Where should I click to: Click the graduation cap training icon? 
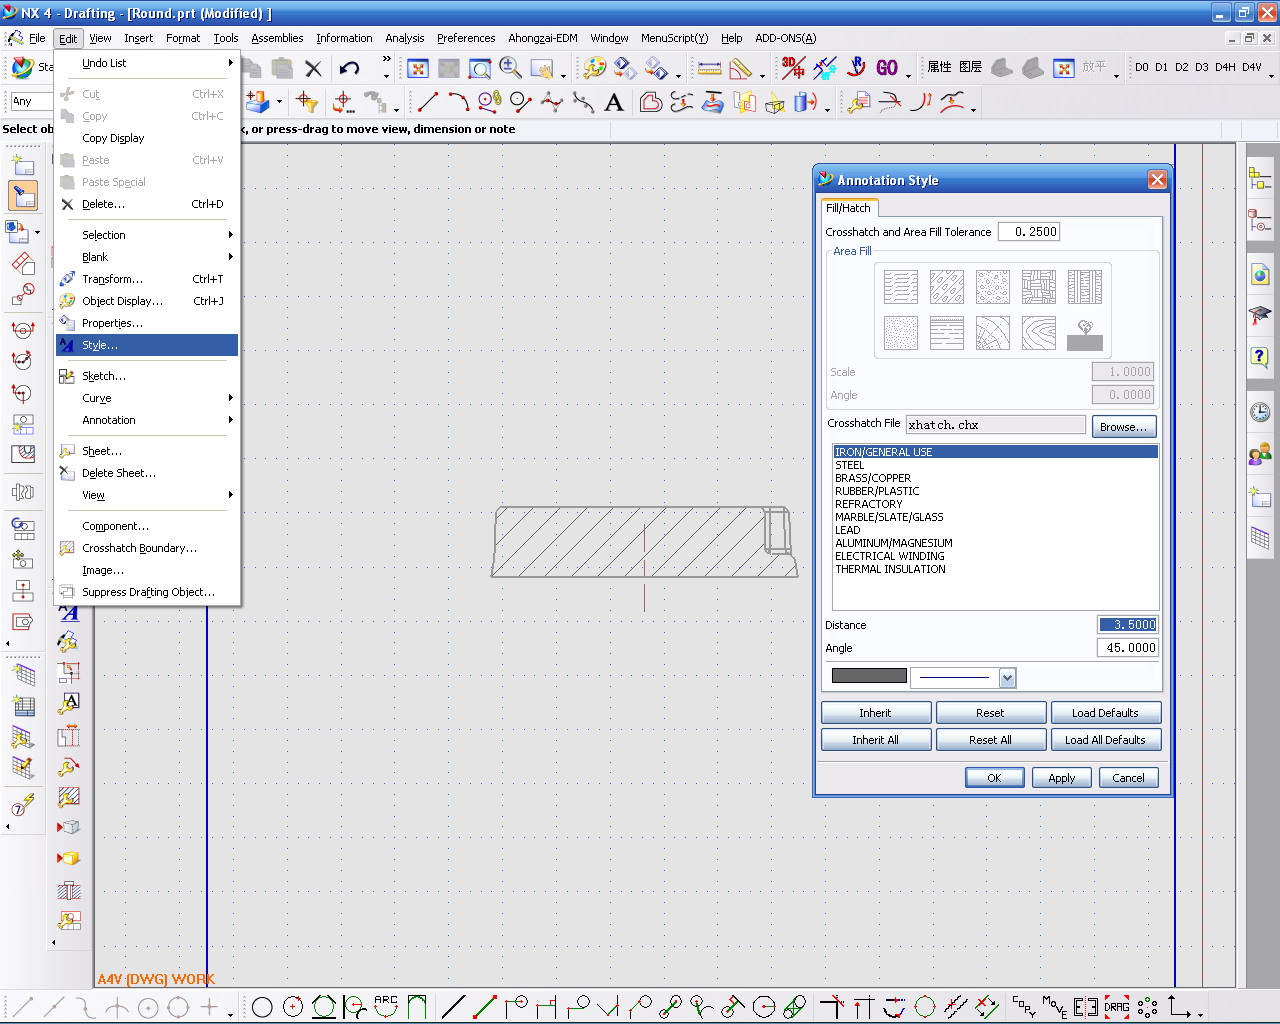tap(1260, 316)
